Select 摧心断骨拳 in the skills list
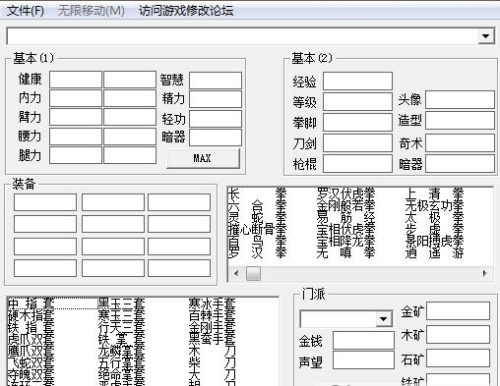 pyautogui.click(x=257, y=229)
